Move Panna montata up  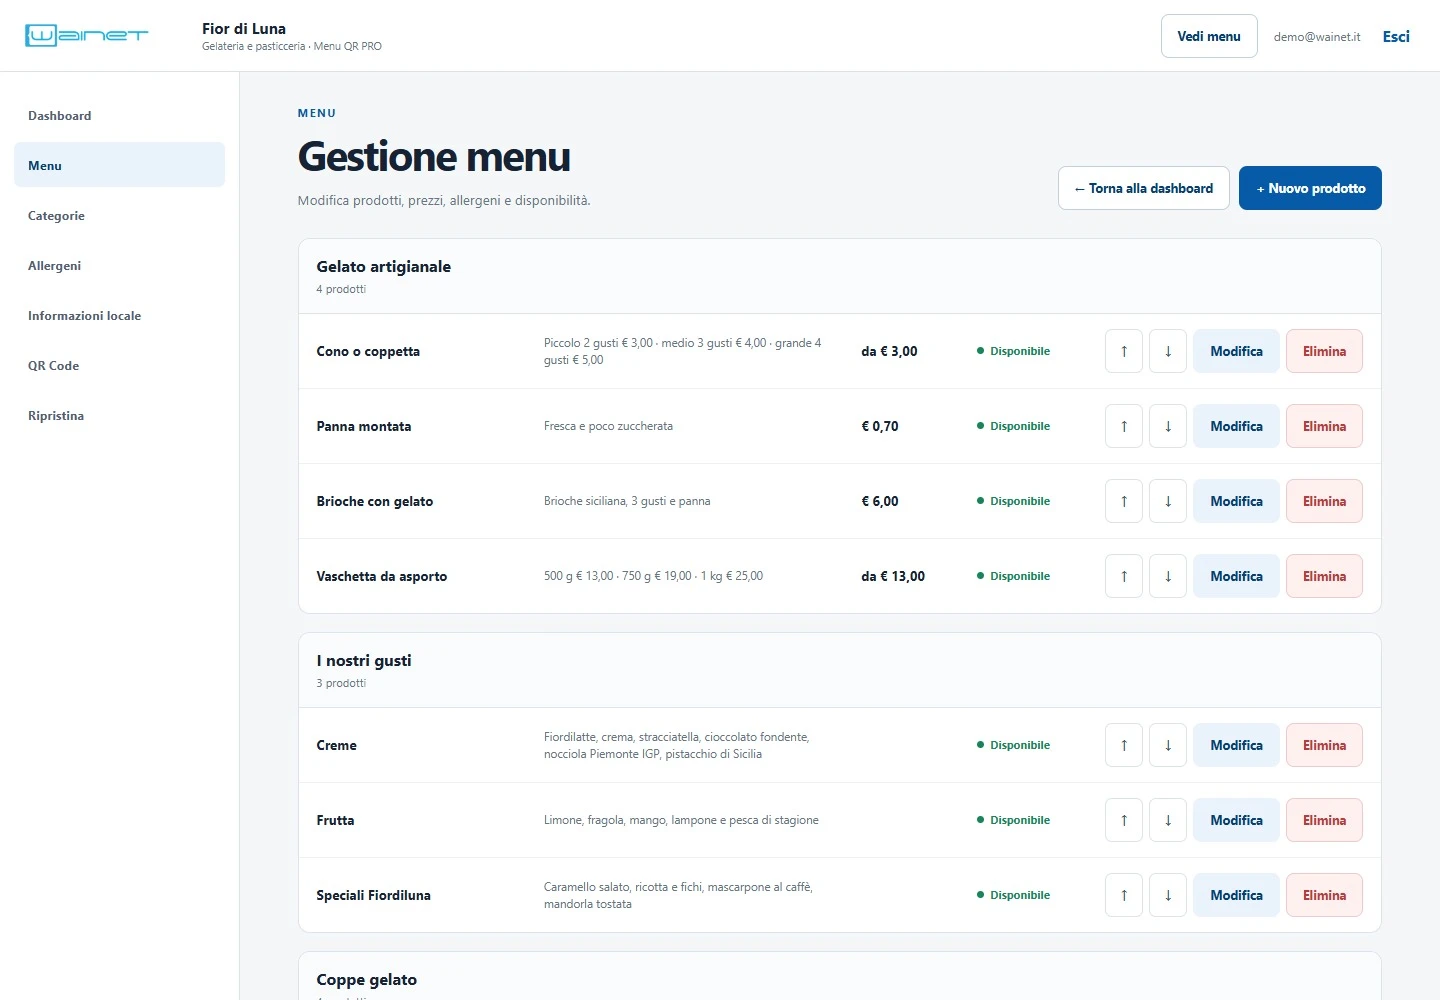[1124, 426]
